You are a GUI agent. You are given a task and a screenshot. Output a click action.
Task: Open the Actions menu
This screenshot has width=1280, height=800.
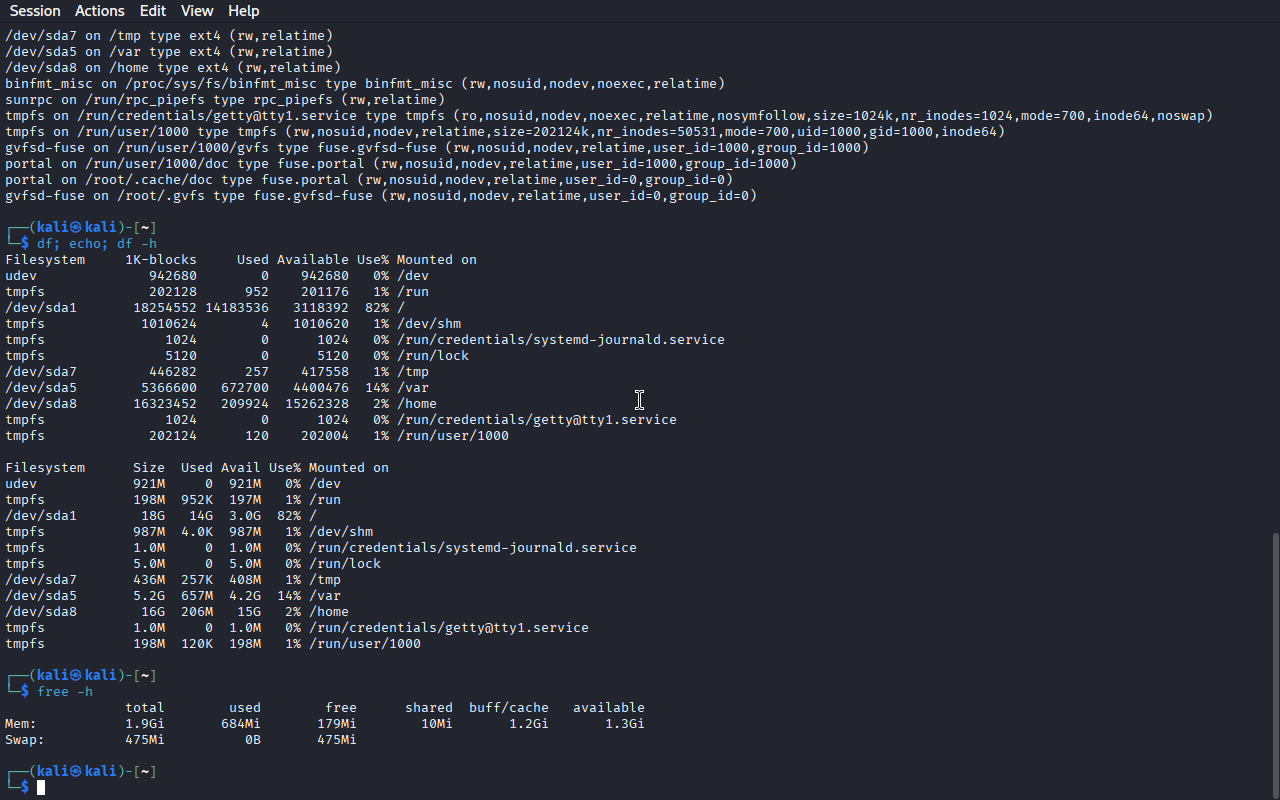click(x=100, y=11)
